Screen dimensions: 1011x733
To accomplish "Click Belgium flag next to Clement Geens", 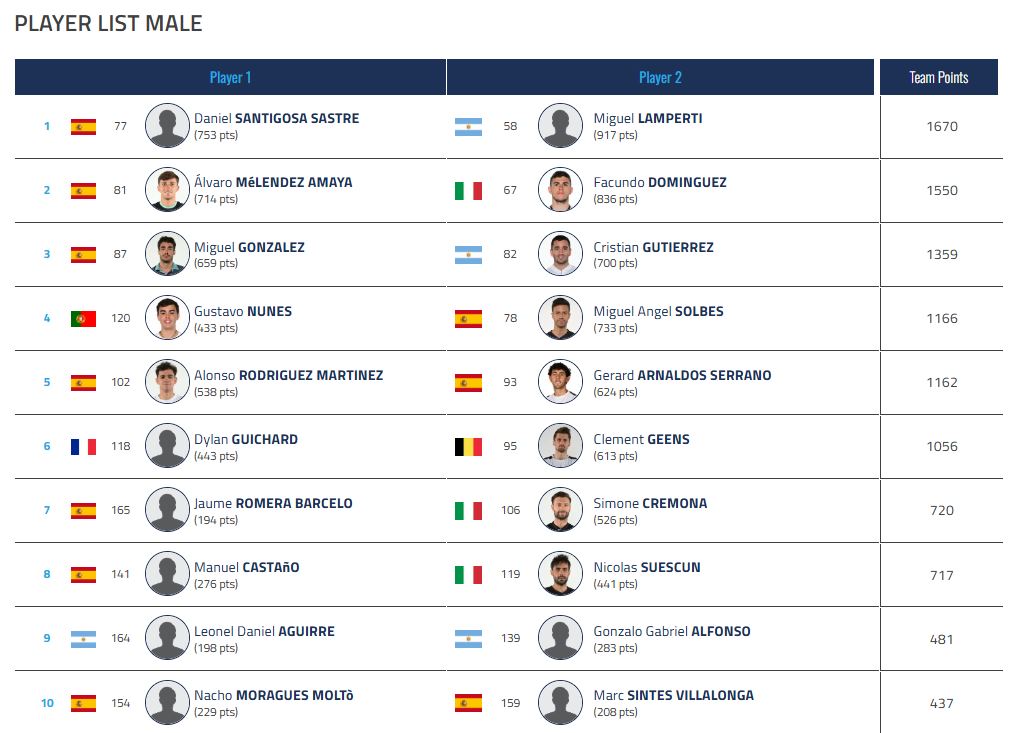I will pos(468,447).
